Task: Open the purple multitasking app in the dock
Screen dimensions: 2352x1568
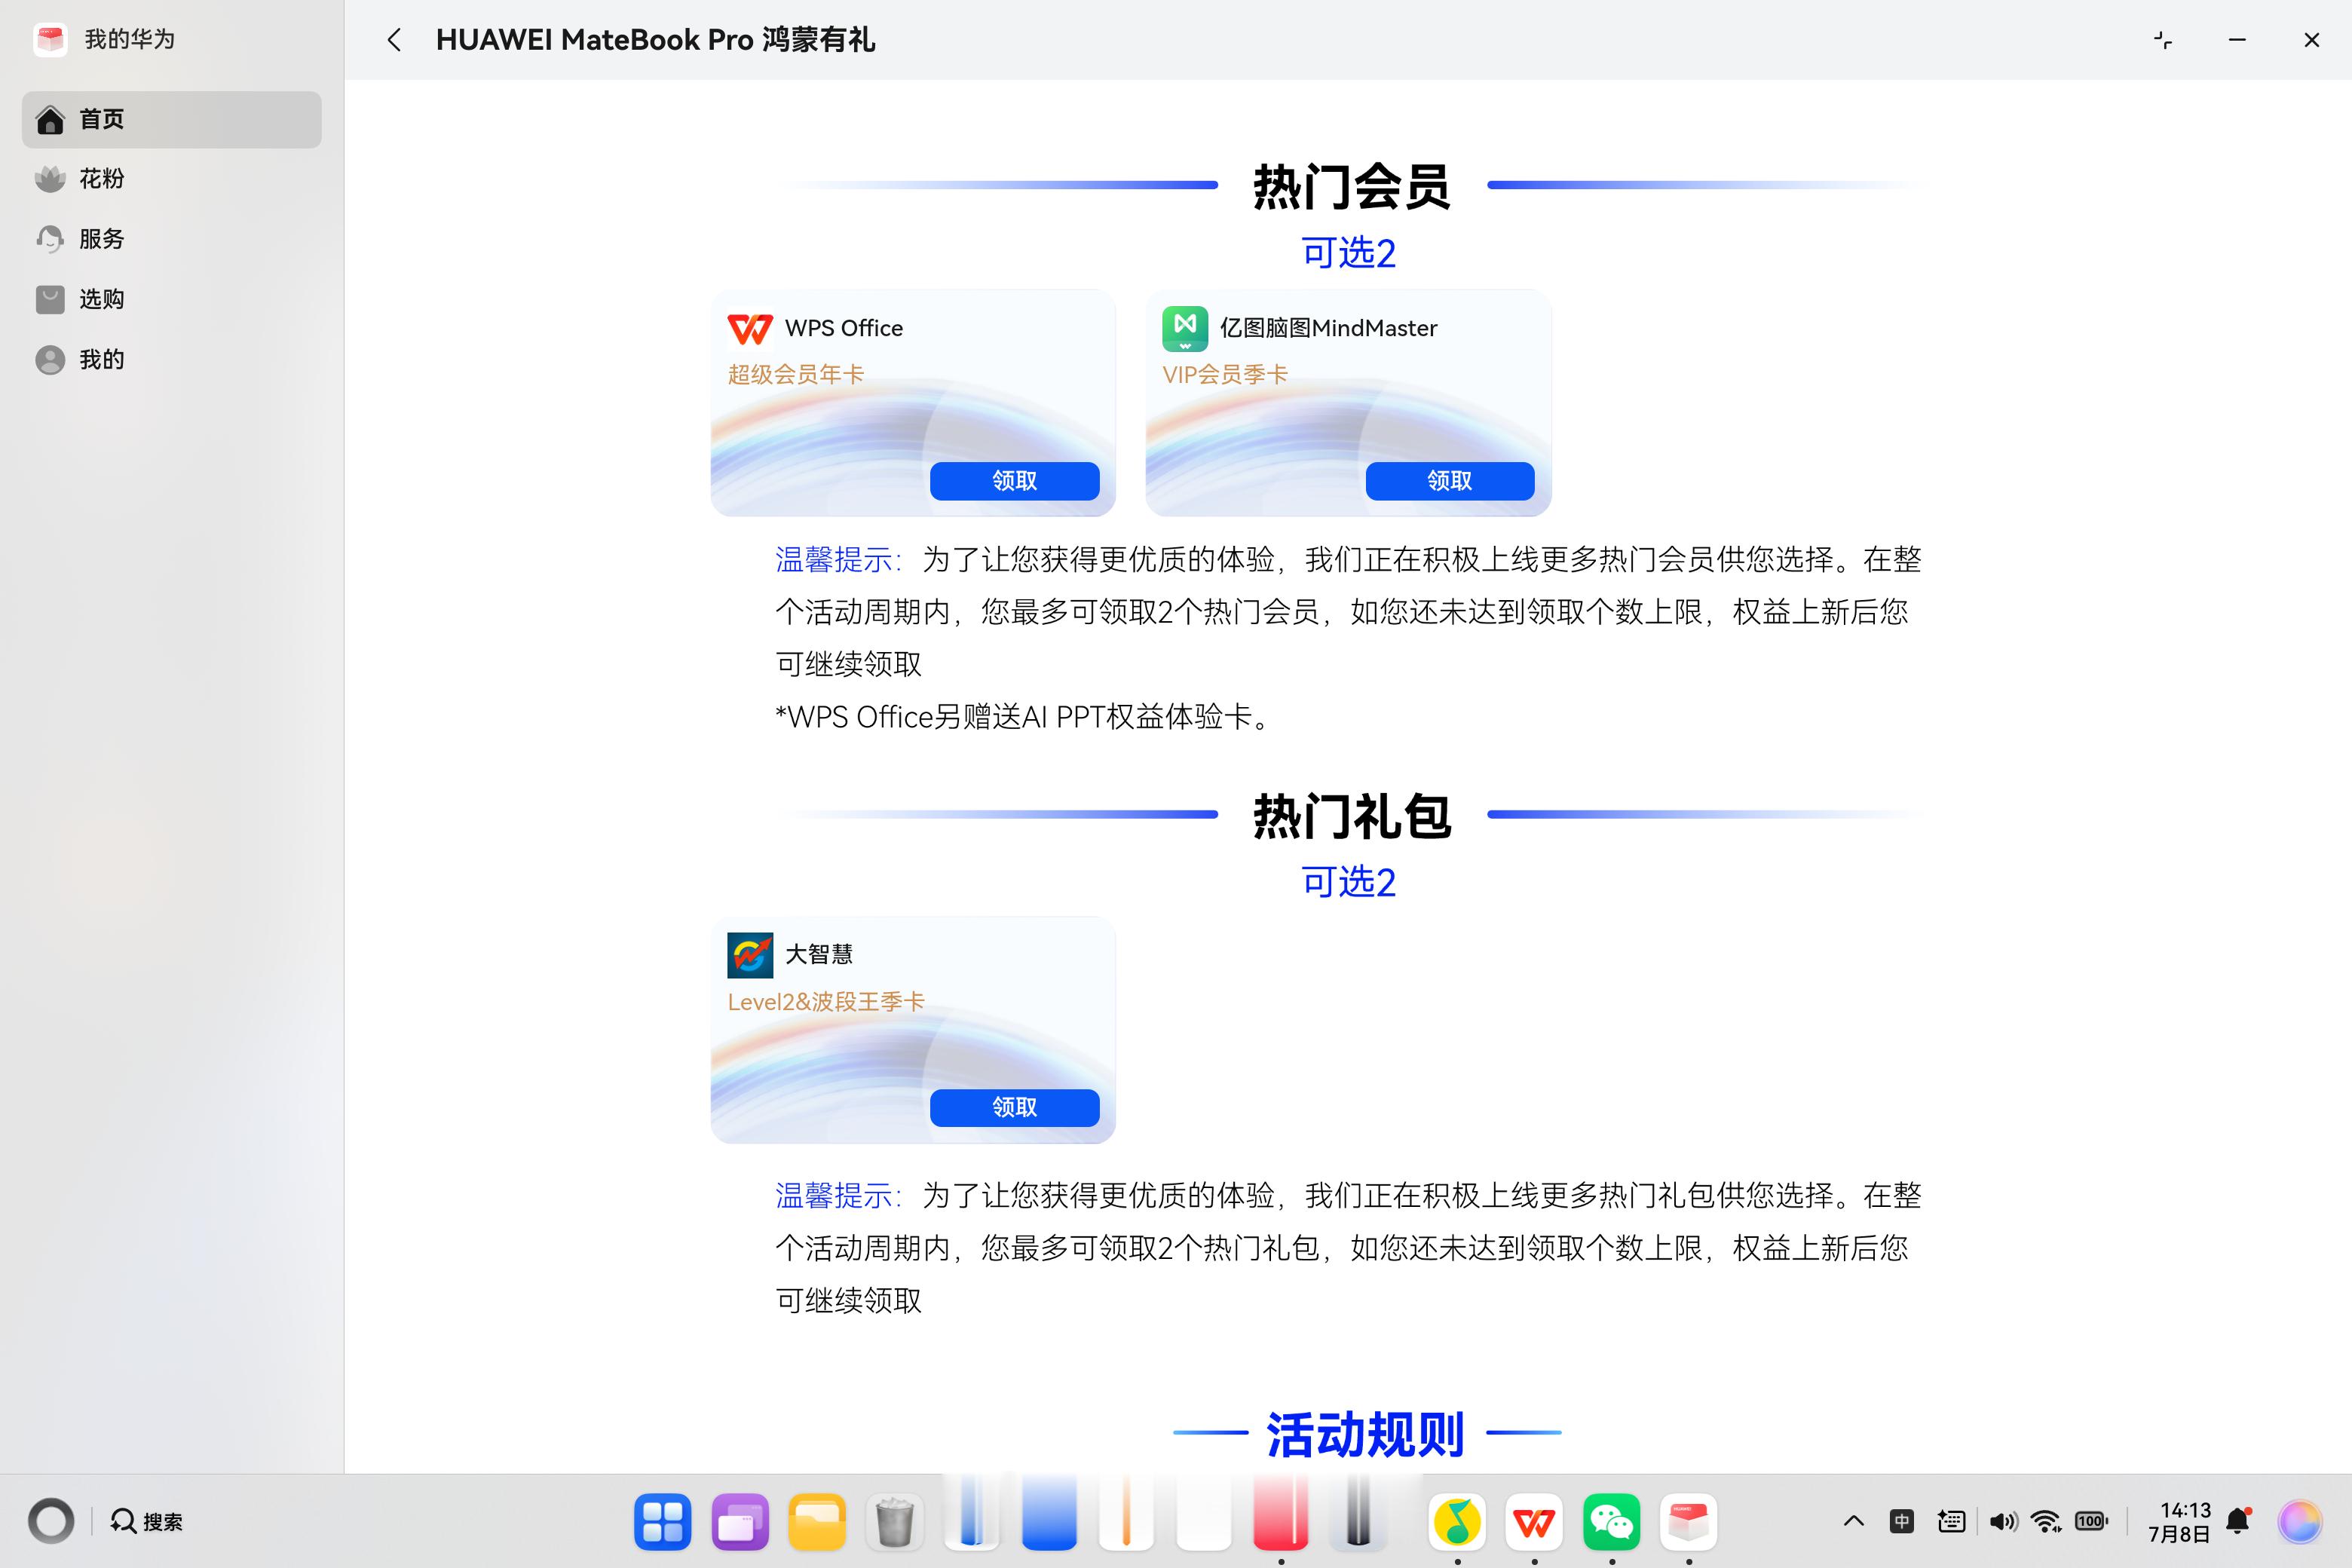Action: [740, 1521]
